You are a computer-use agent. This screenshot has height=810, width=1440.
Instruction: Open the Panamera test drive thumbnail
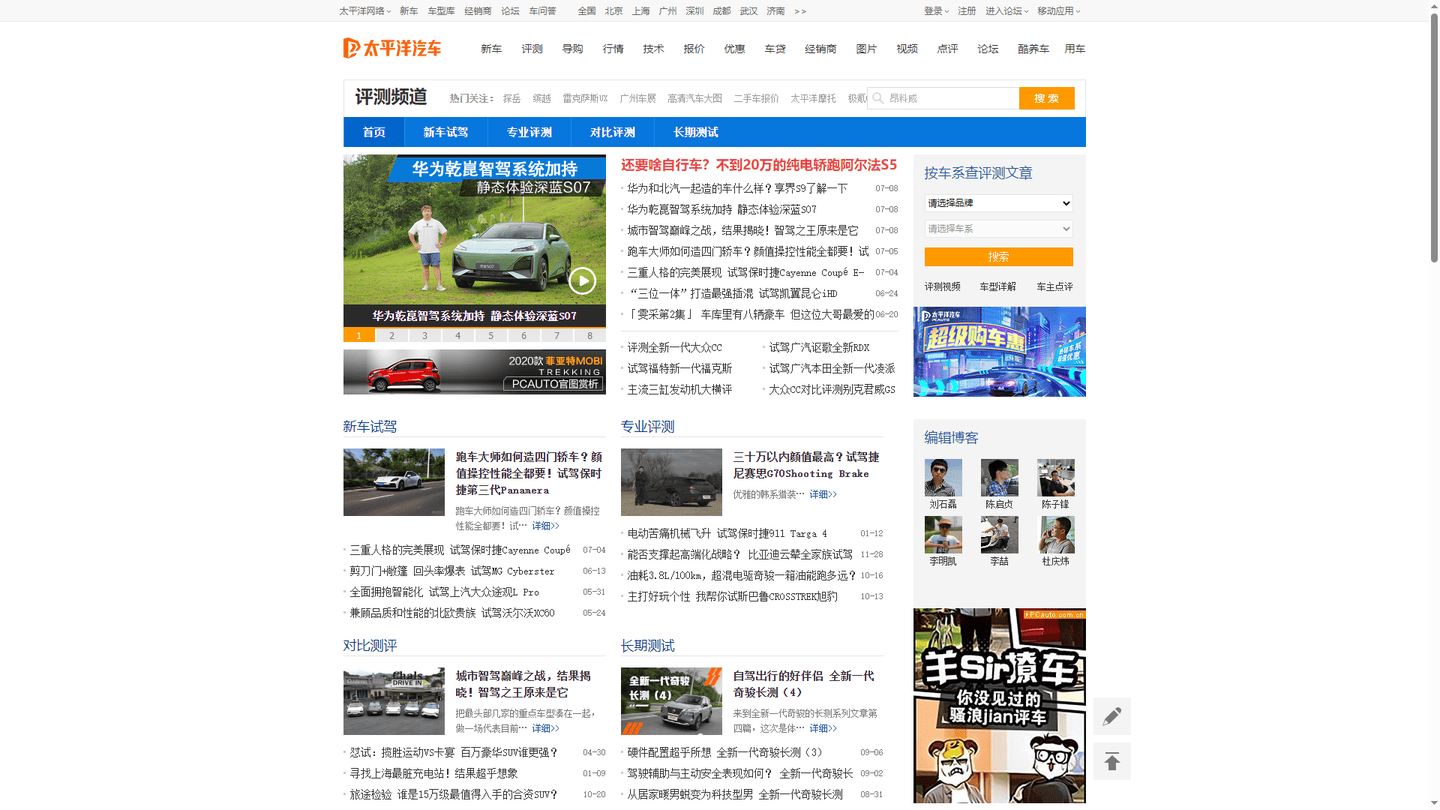tap(394, 482)
